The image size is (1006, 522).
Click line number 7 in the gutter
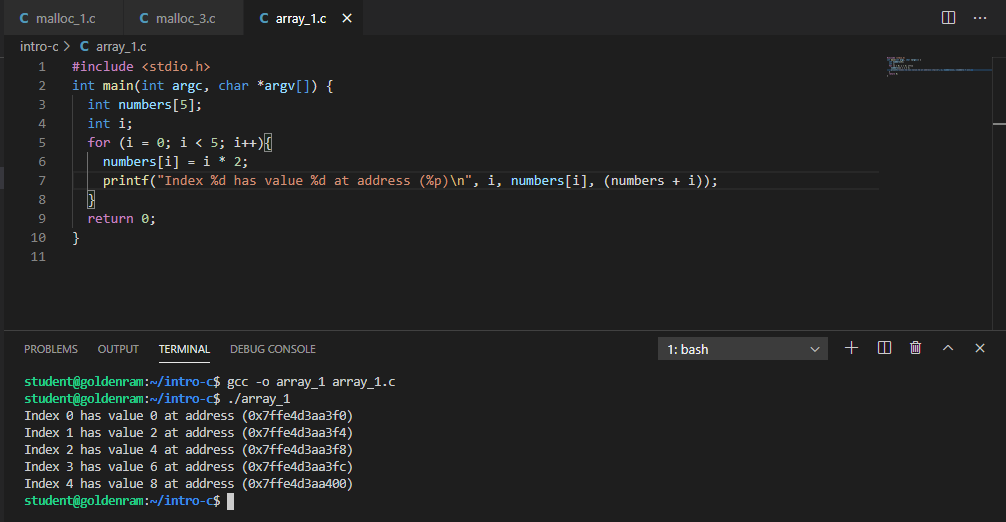point(42,181)
